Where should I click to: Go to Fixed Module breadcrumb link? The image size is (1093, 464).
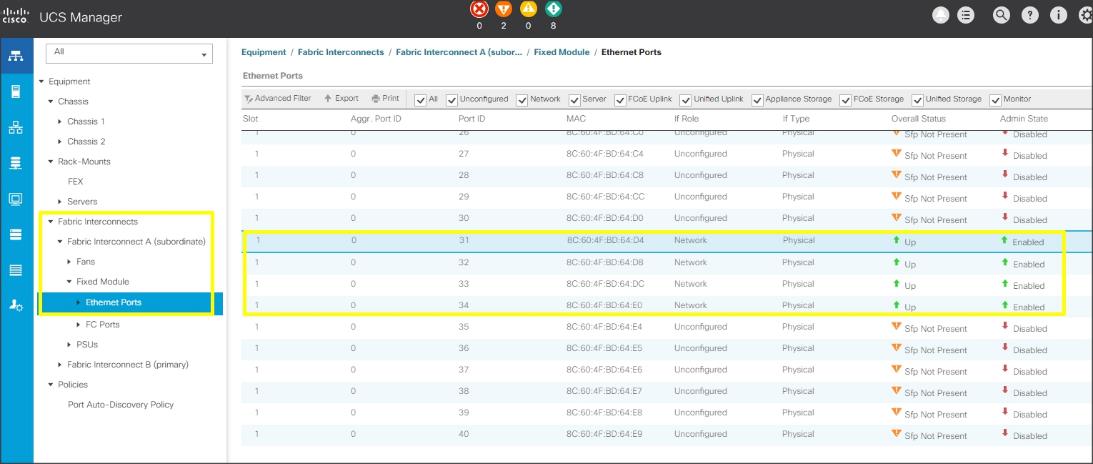point(562,52)
